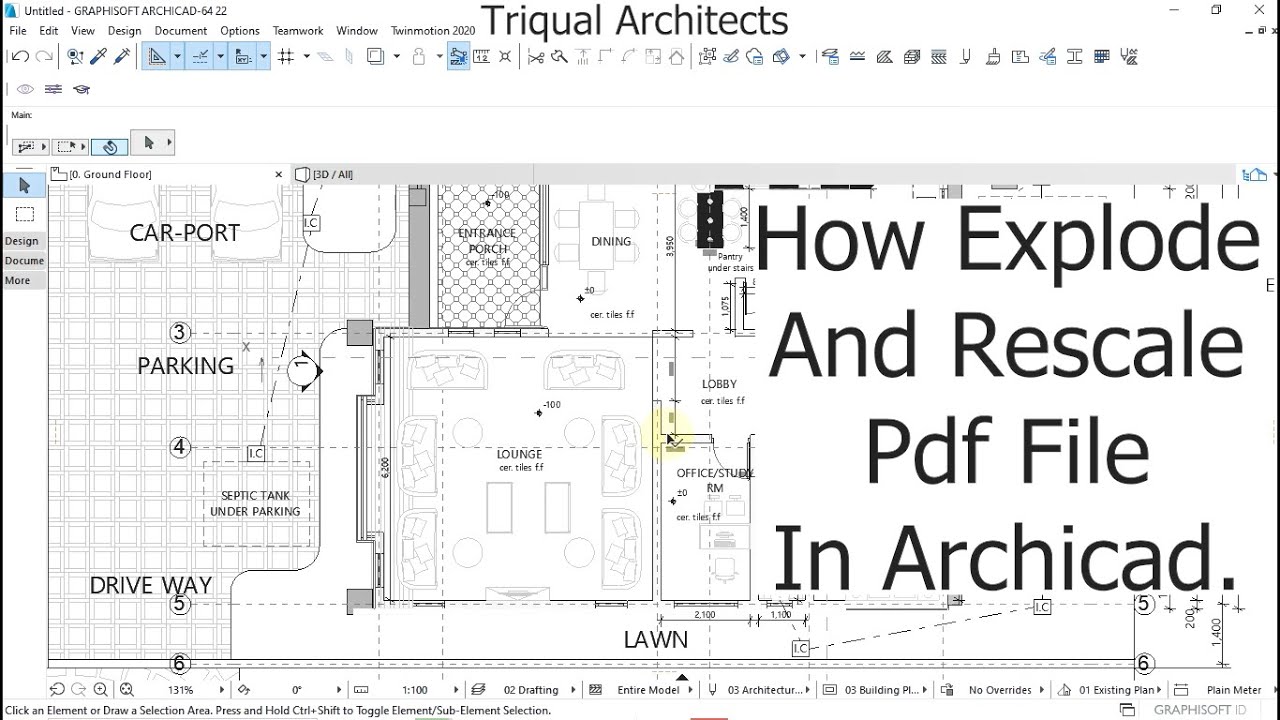
Task: Expand the Grid Snap dropdown arrow
Action: 306,57
